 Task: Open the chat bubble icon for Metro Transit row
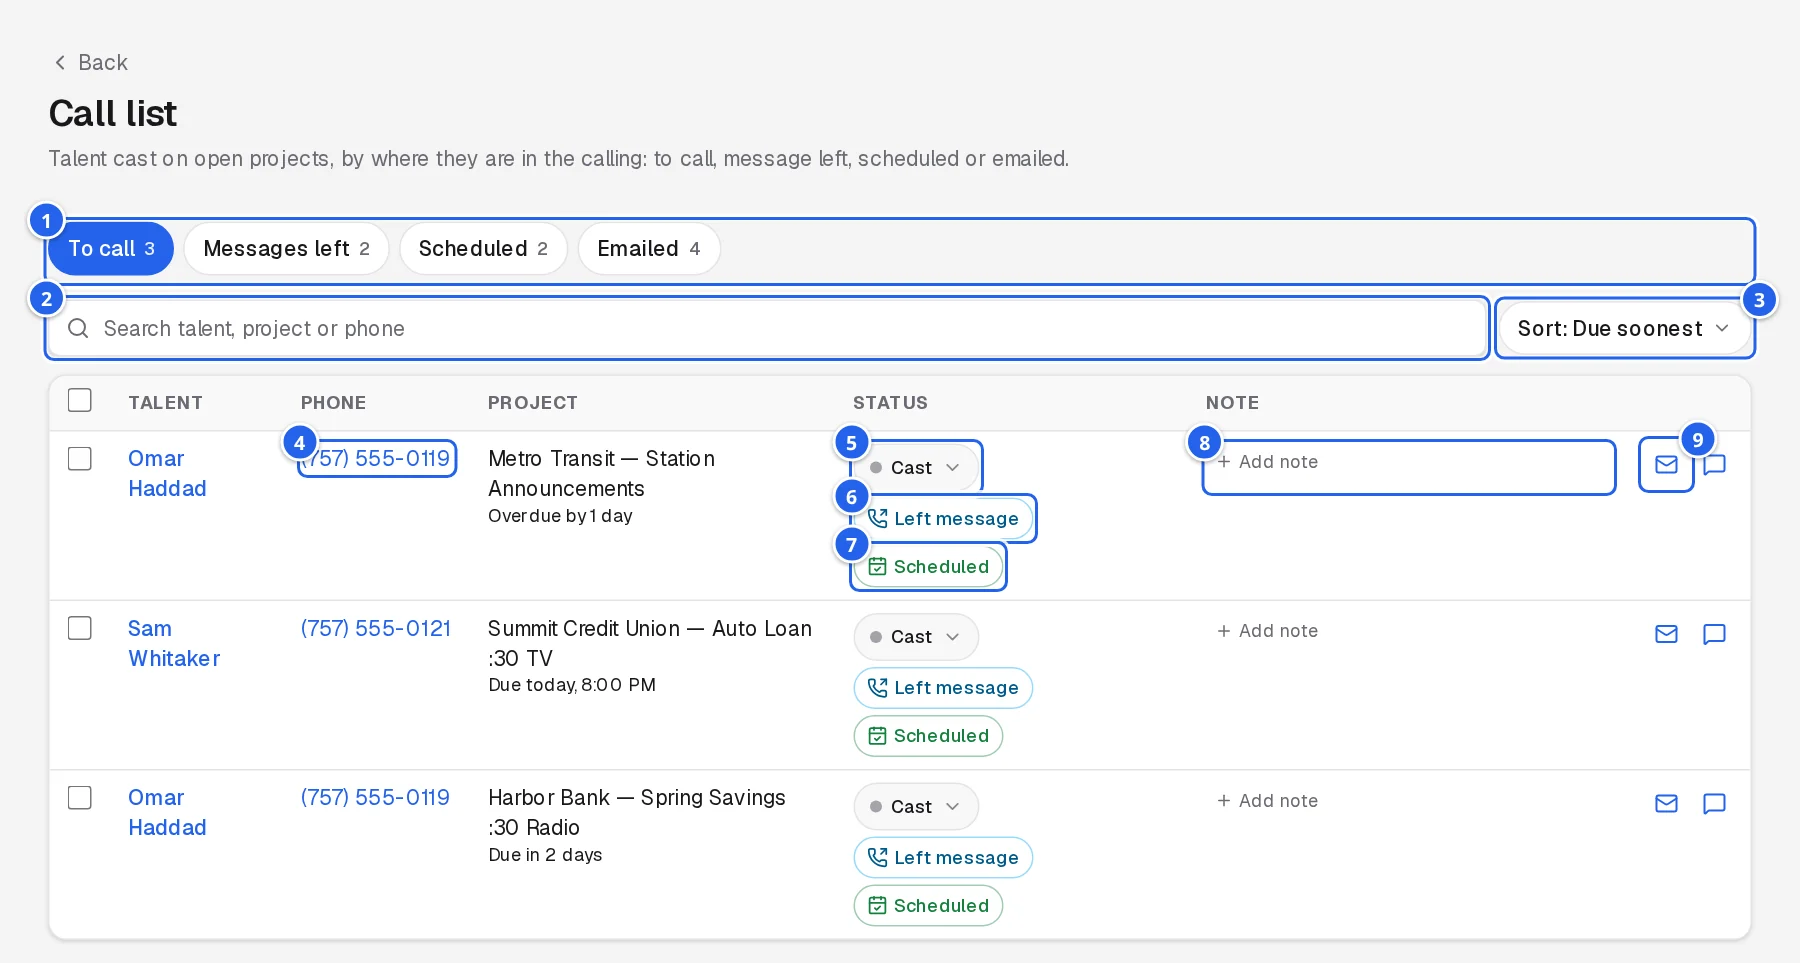pyautogui.click(x=1714, y=465)
